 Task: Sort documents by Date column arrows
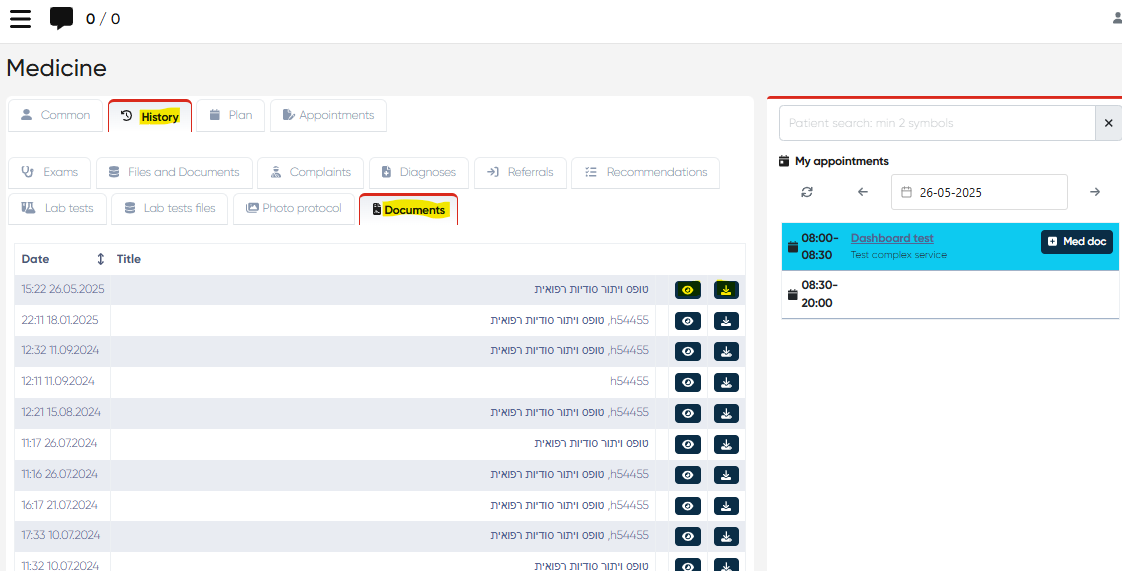tap(100, 259)
